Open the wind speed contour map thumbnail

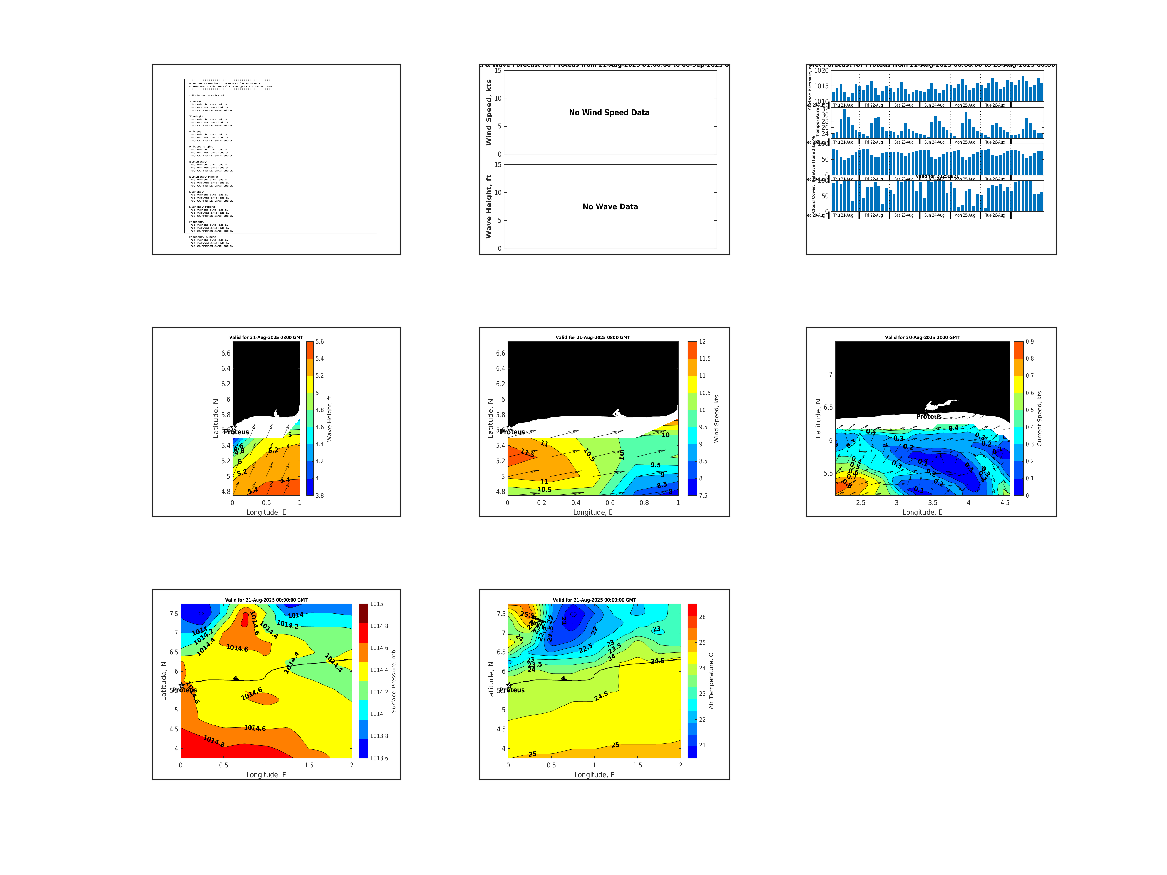(x=604, y=422)
